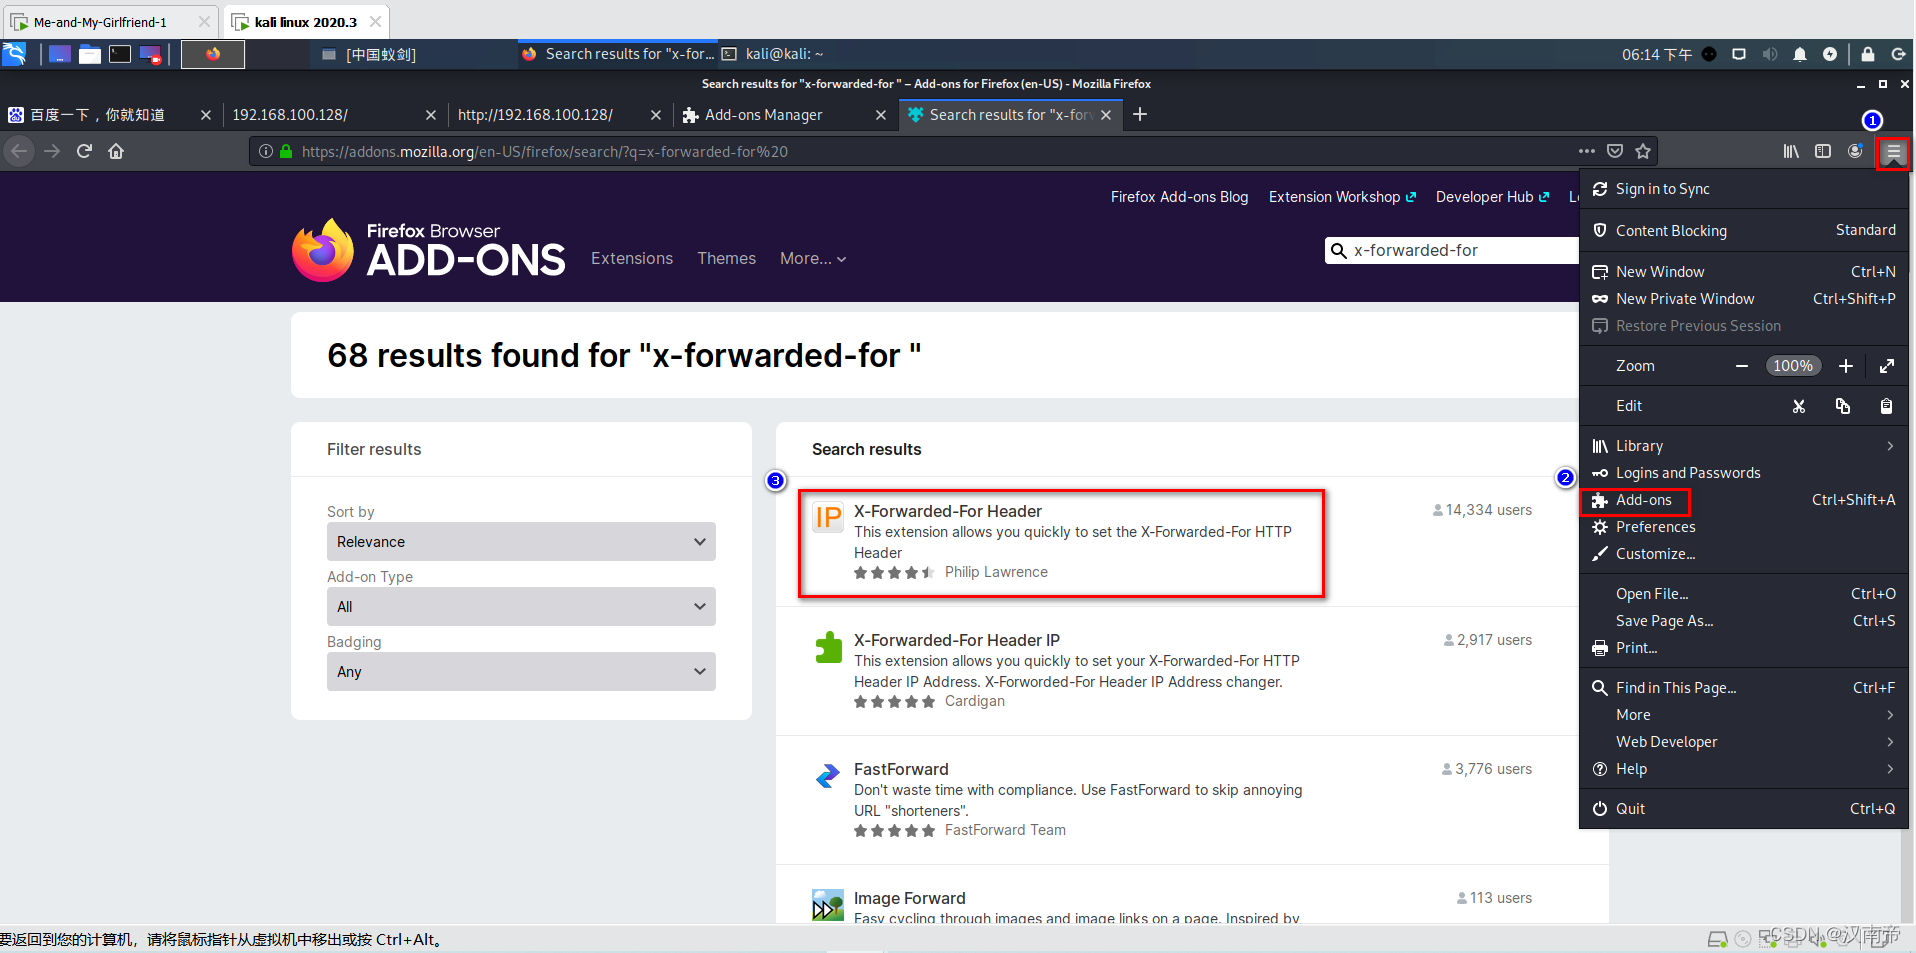Open the Library toolbar icon
This screenshot has height=953, width=1916.
(1791, 151)
